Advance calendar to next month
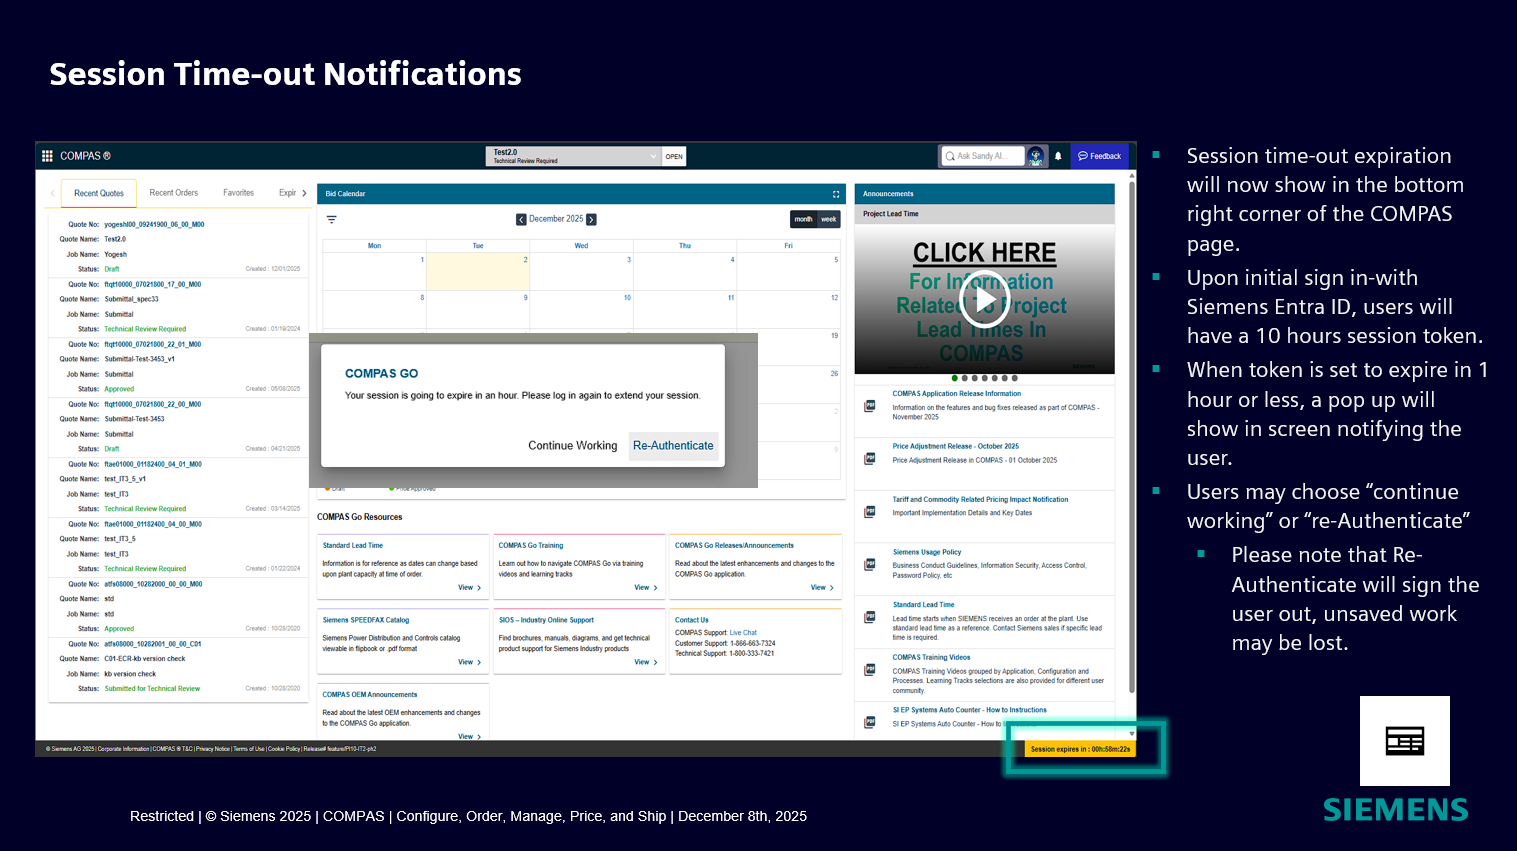Viewport: 1517px width, 851px height. pos(591,219)
